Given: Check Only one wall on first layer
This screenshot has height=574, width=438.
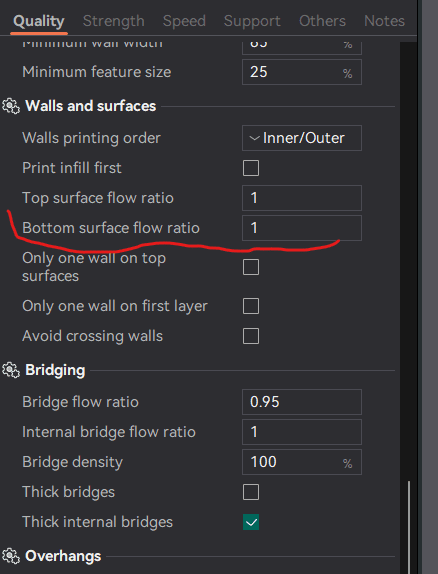Looking at the screenshot, I should (251, 306).
